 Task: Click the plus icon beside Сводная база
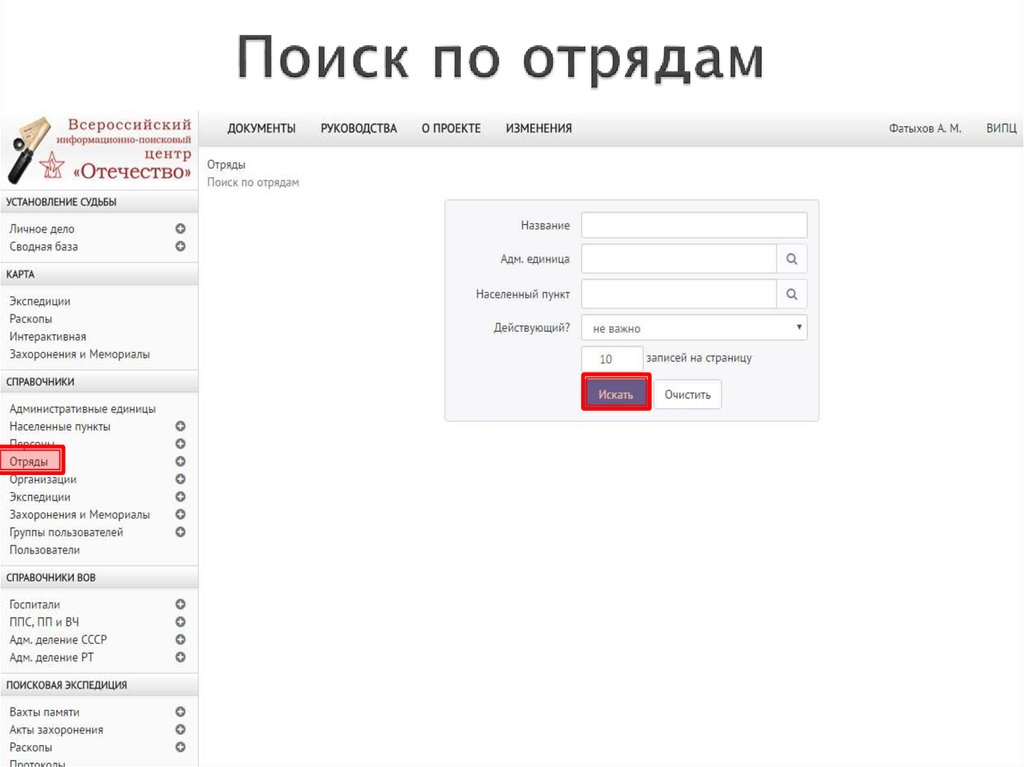[x=181, y=246]
